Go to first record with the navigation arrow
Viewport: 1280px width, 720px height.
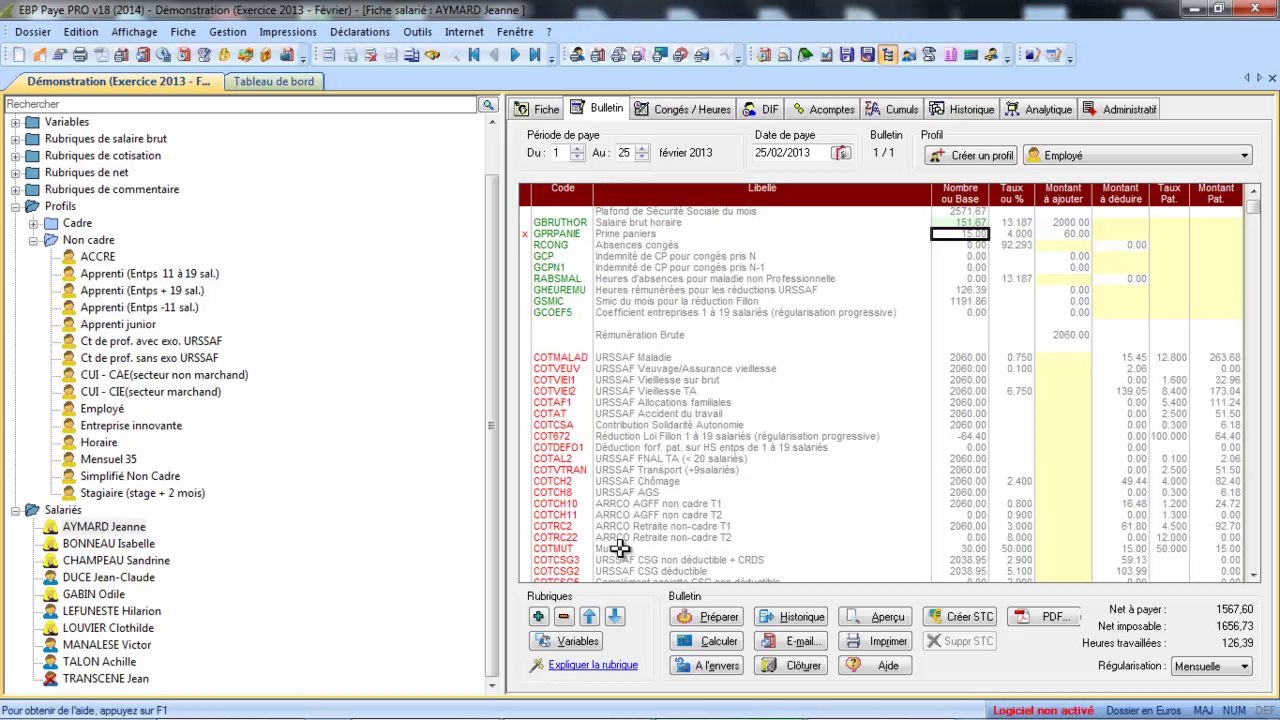(x=474, y=55)
